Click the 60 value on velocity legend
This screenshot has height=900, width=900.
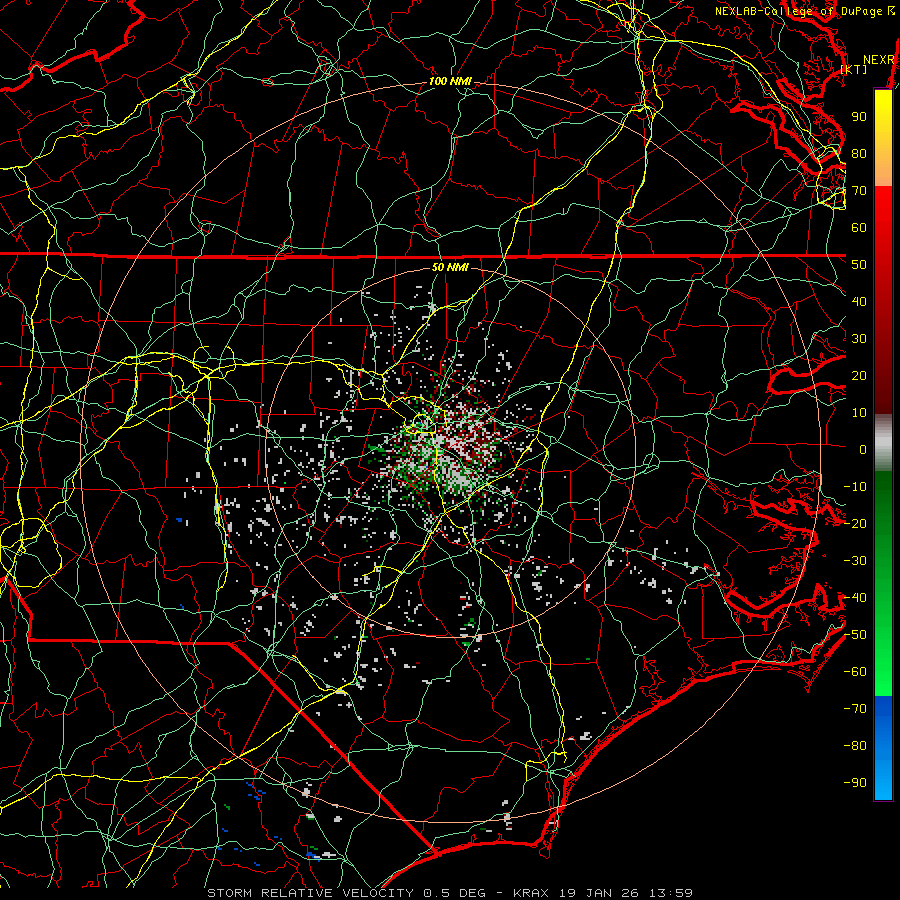(859, 227)
